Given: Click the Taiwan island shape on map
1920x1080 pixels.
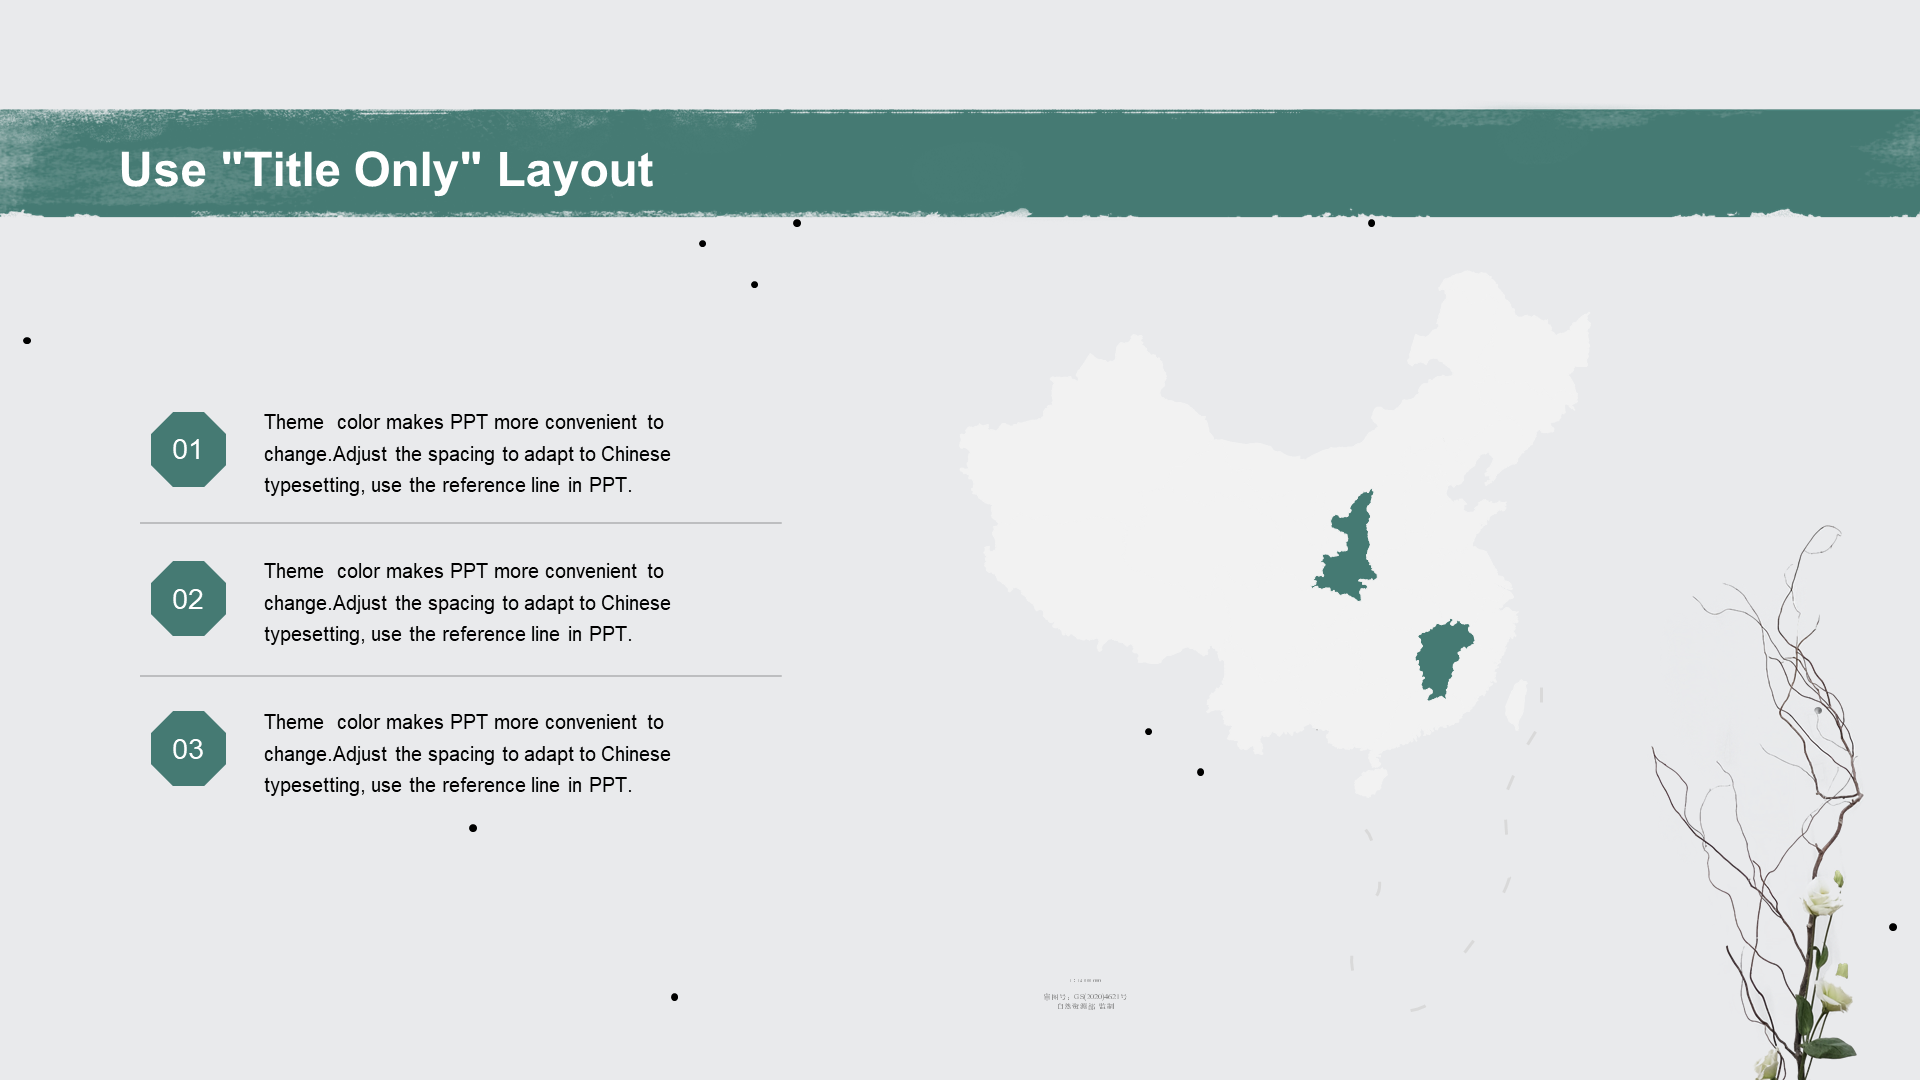Looking at the screenshot, I should pyautogui.click(x=1516, y=704).
